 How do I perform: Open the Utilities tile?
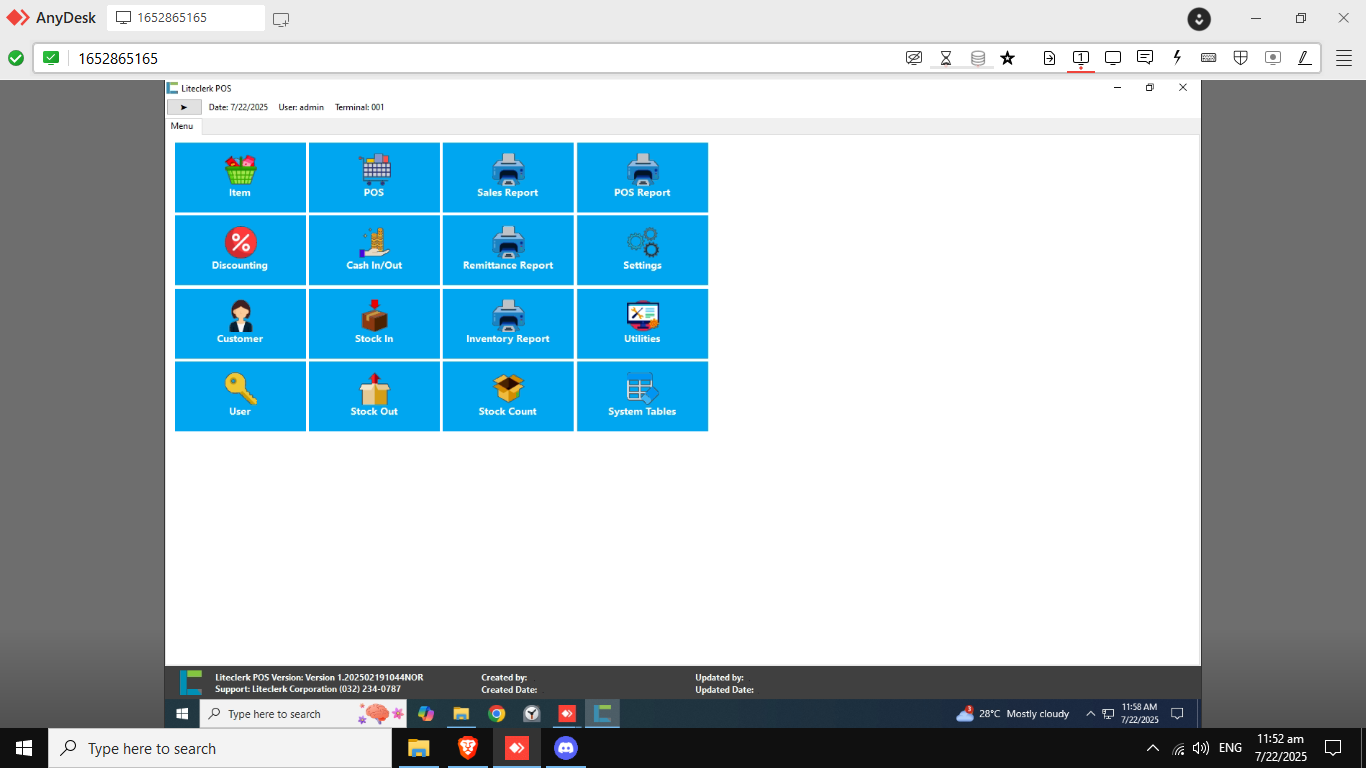(642, 323)
